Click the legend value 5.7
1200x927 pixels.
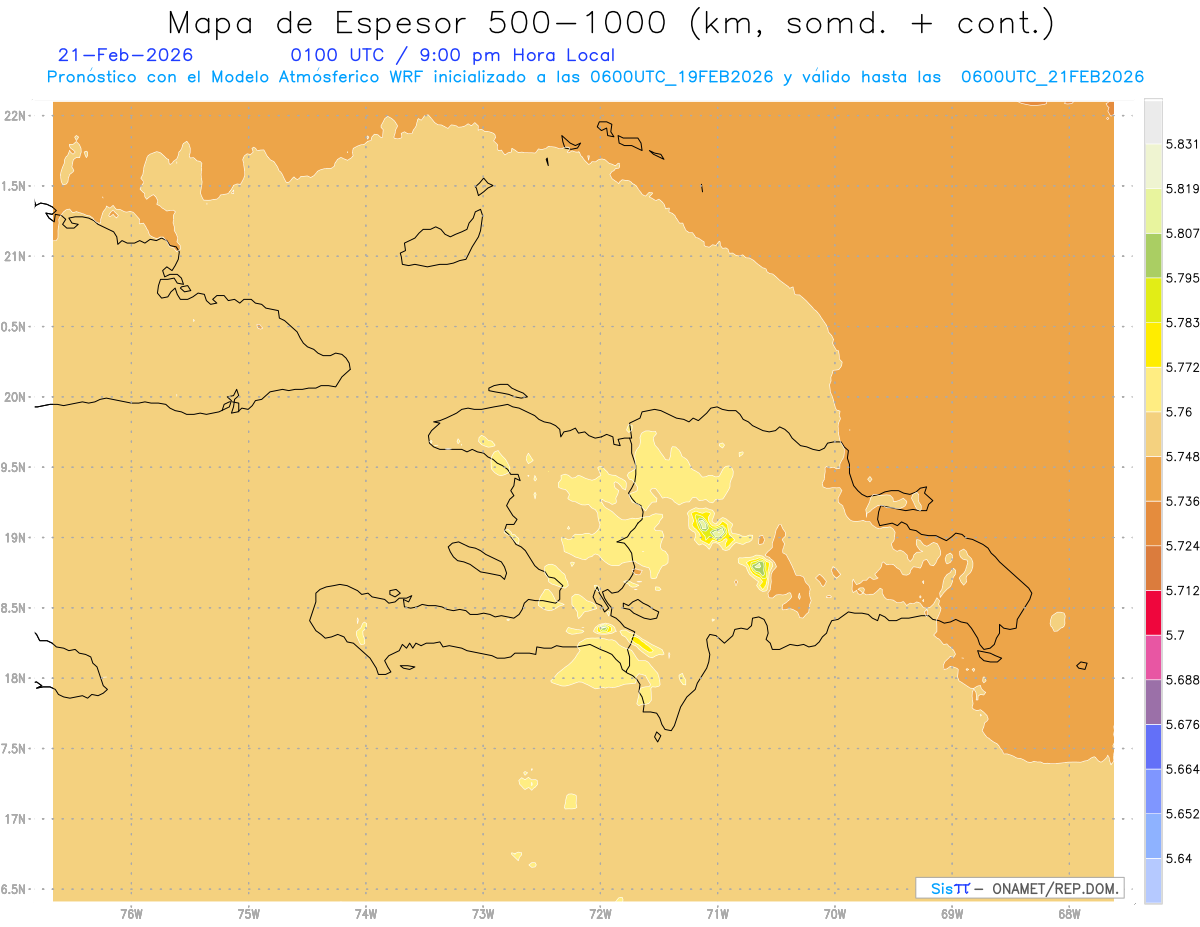point(1175,634)
